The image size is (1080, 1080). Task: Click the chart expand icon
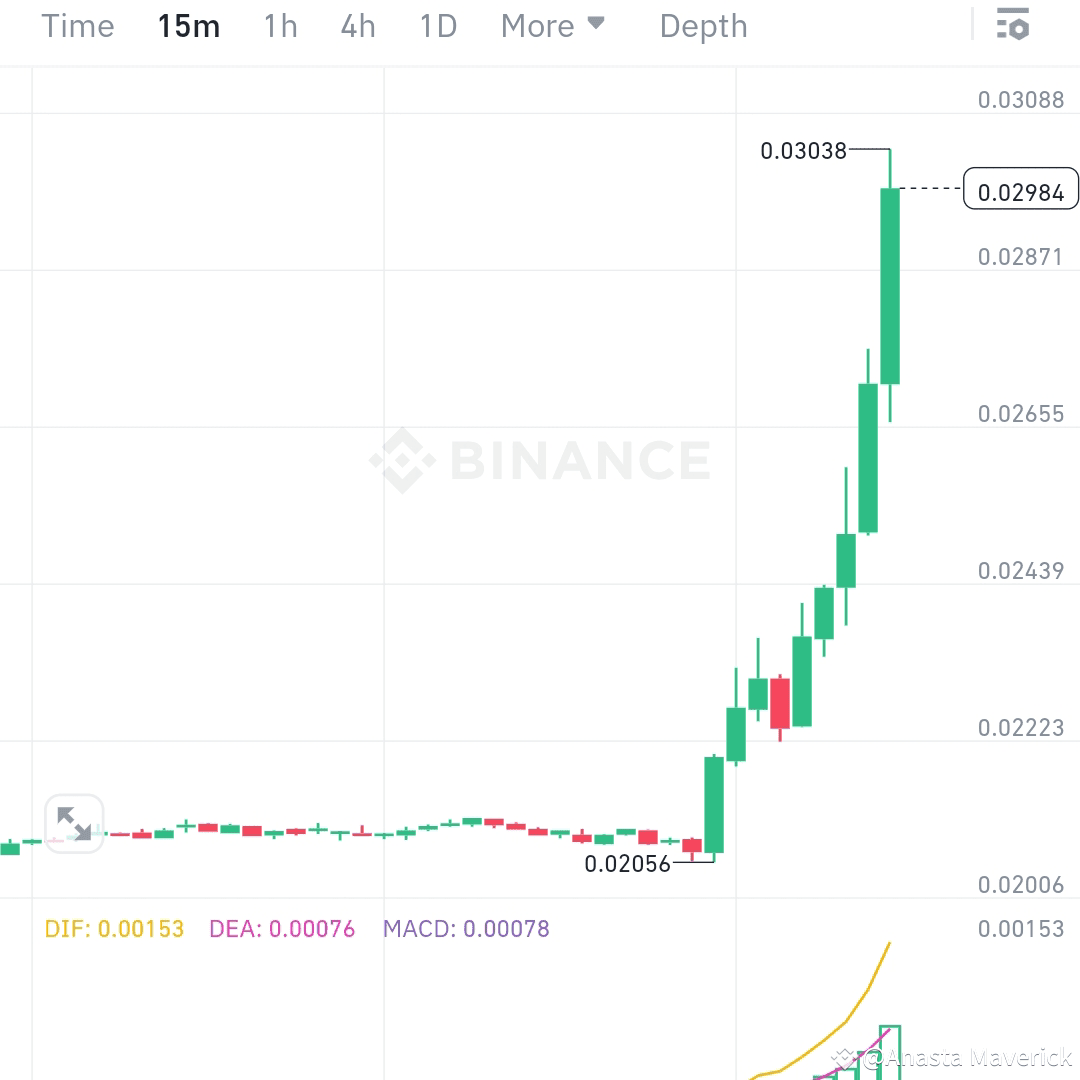(x=74, y=822)
